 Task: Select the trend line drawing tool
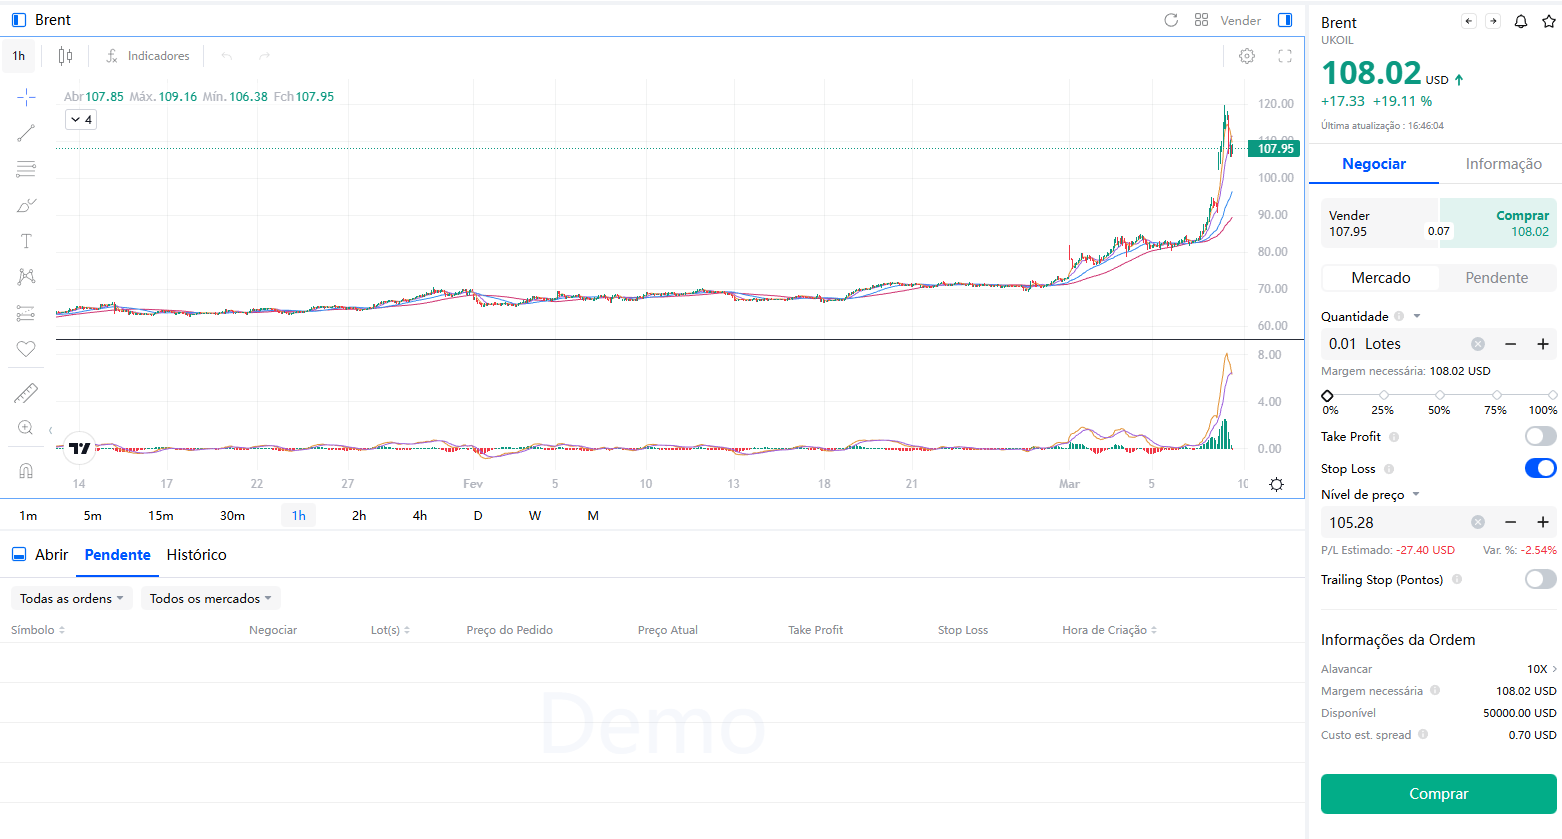click(26, 133)
